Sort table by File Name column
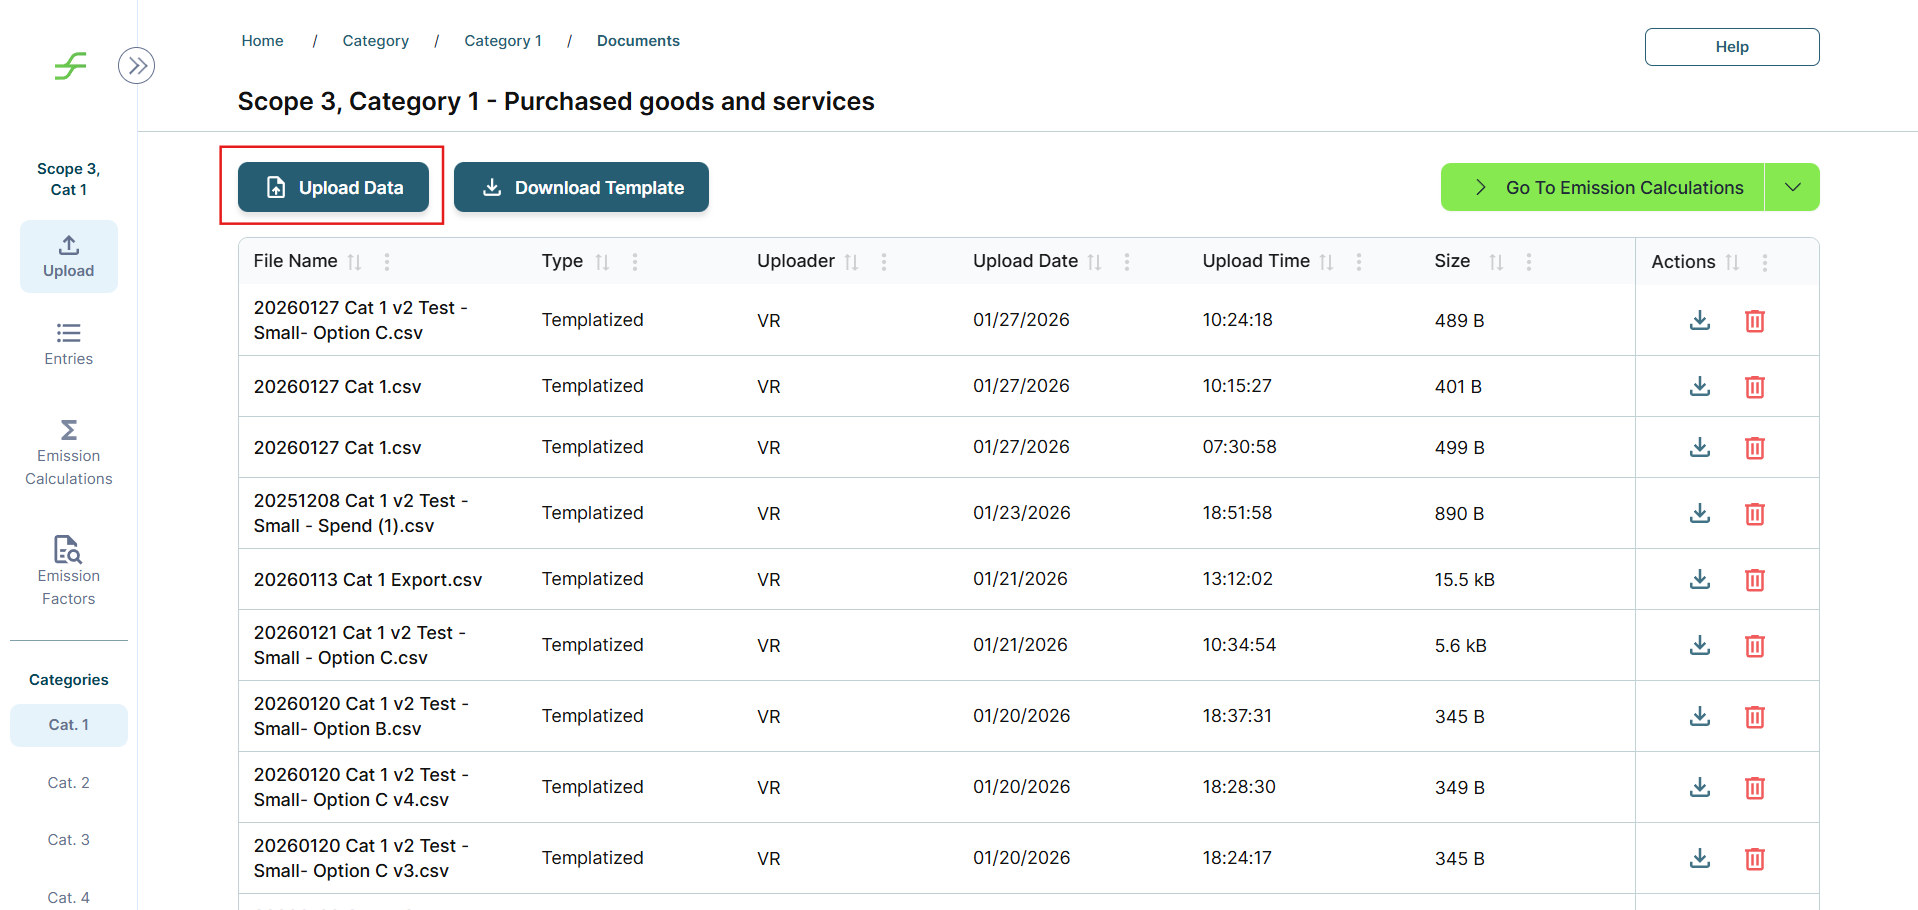Viewport: 1918px width, 910px height. point(354,262)
